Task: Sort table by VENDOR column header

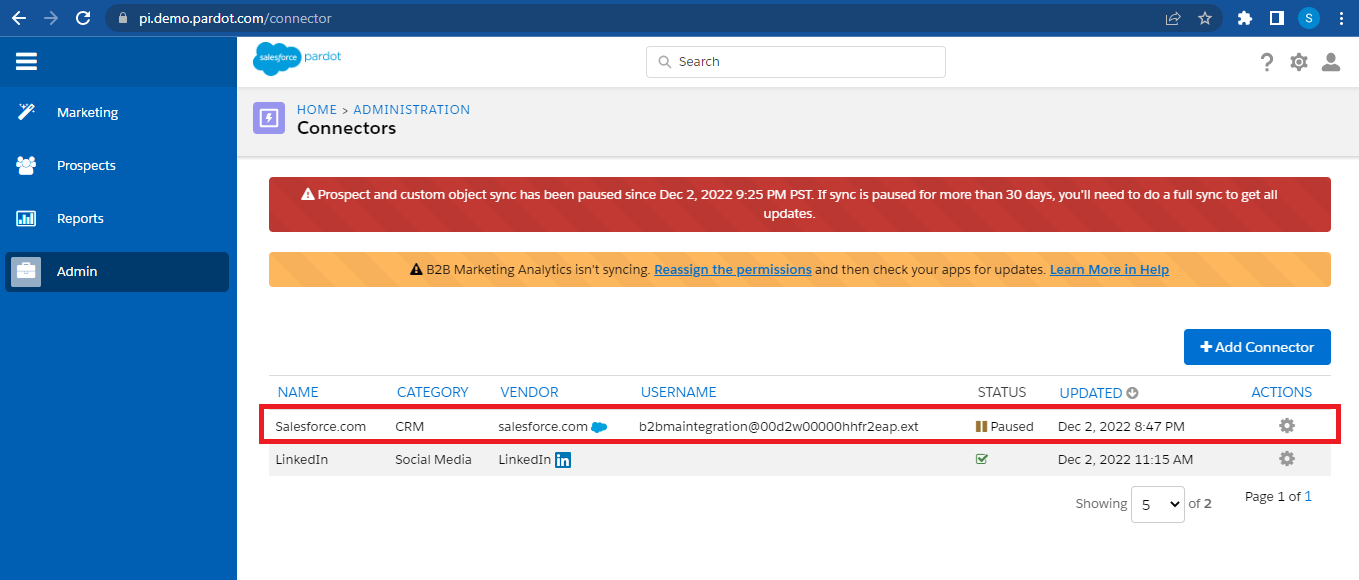Action: [529, 392]
